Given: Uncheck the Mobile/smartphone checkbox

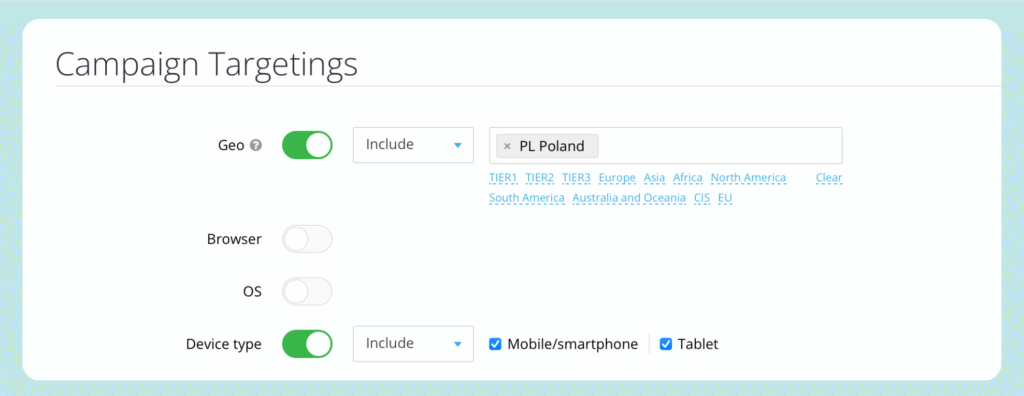Looking at the screenshot, I should pyautogui.click(x=495, y=344).
